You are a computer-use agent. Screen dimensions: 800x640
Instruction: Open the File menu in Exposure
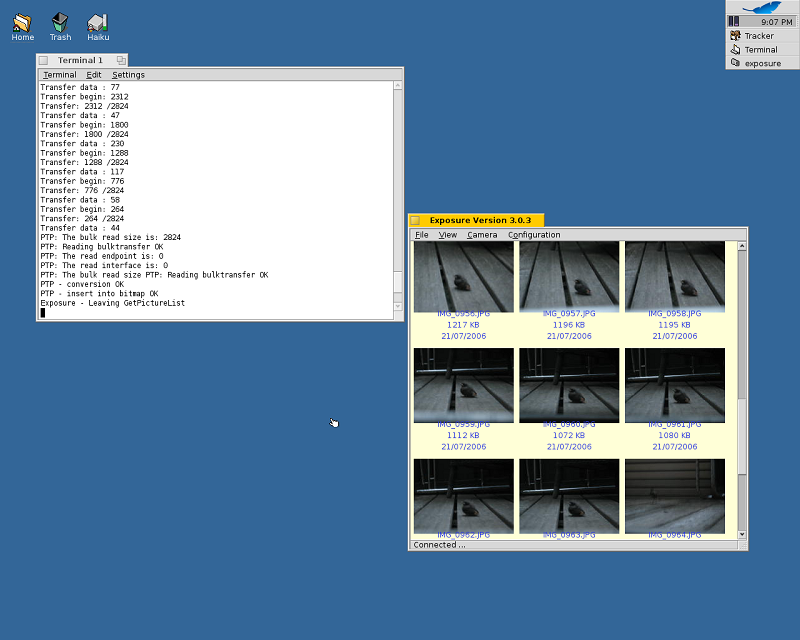click(x=422, y=235)
